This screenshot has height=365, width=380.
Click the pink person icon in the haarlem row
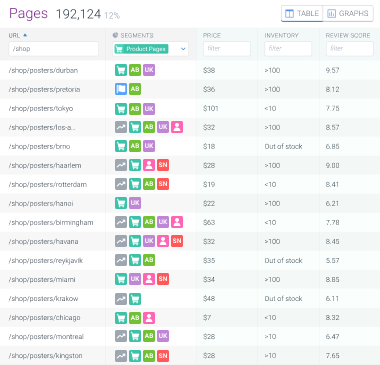tap(149, 165)
